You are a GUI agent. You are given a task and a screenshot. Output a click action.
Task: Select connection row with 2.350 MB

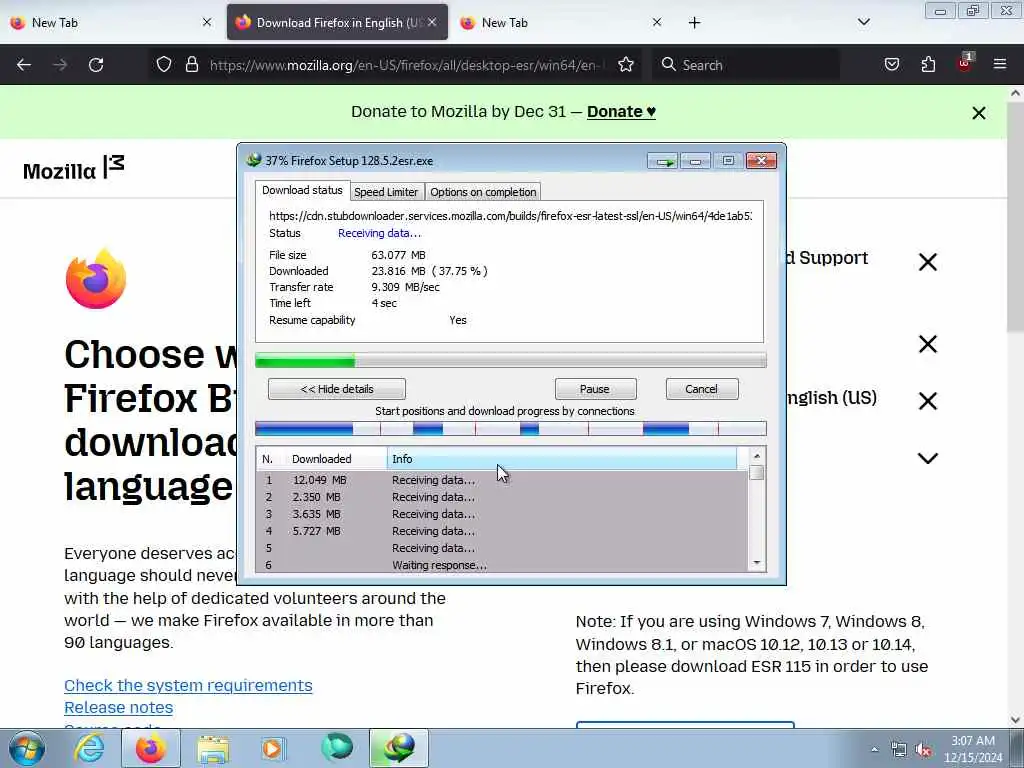pyautogui.click(x=502, y=497)
